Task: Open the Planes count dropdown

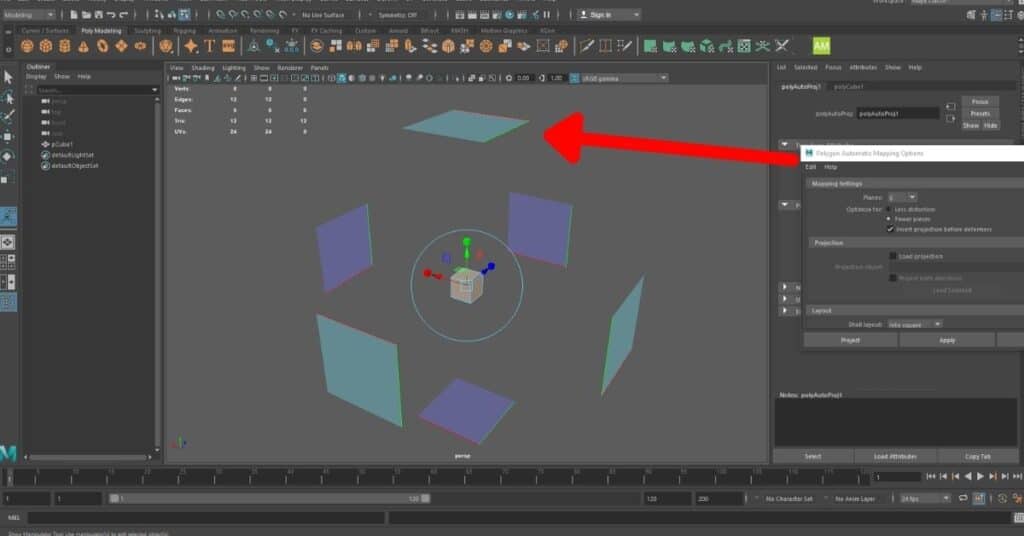Action: (902, 197)
